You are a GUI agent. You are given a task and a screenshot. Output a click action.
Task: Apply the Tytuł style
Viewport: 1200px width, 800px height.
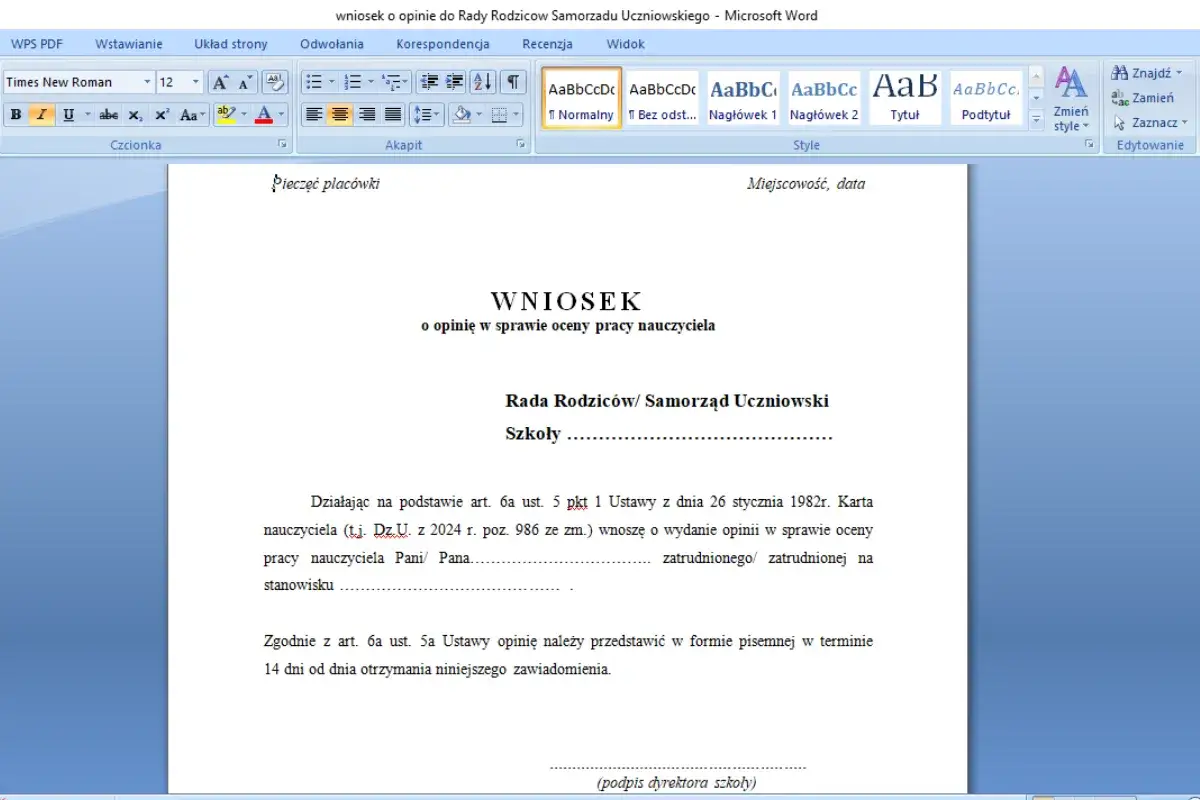point(905,98)
